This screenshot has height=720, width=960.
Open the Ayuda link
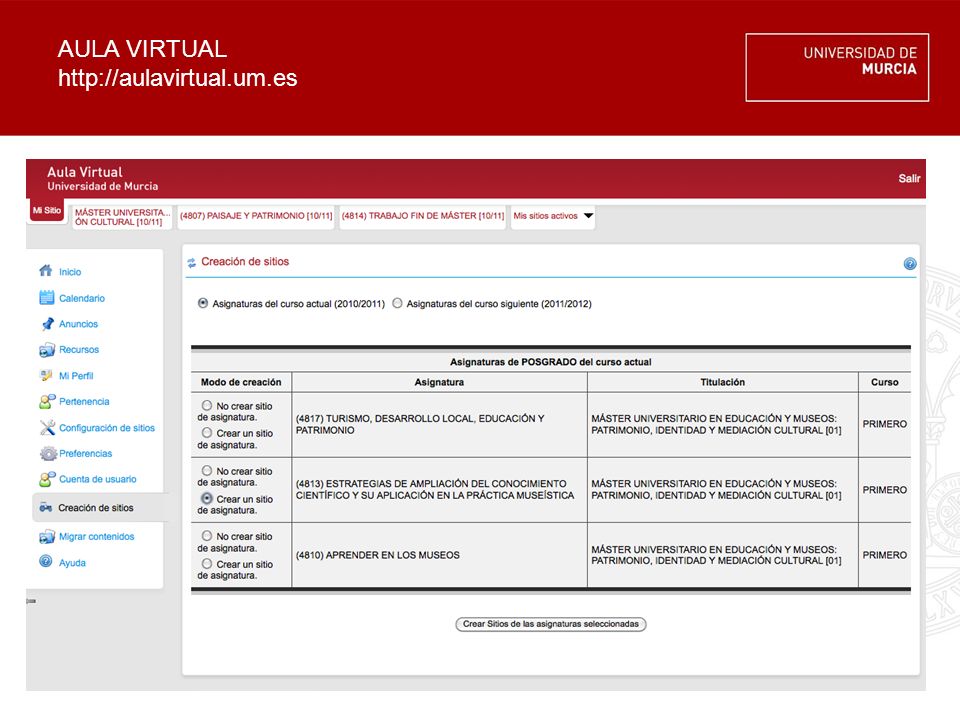[72, 563]
